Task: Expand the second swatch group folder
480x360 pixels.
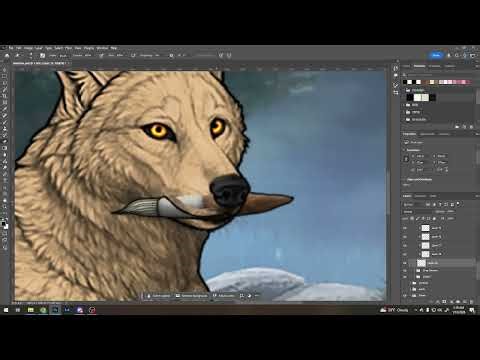Action: pyautogui.click(x=404, y=105)
